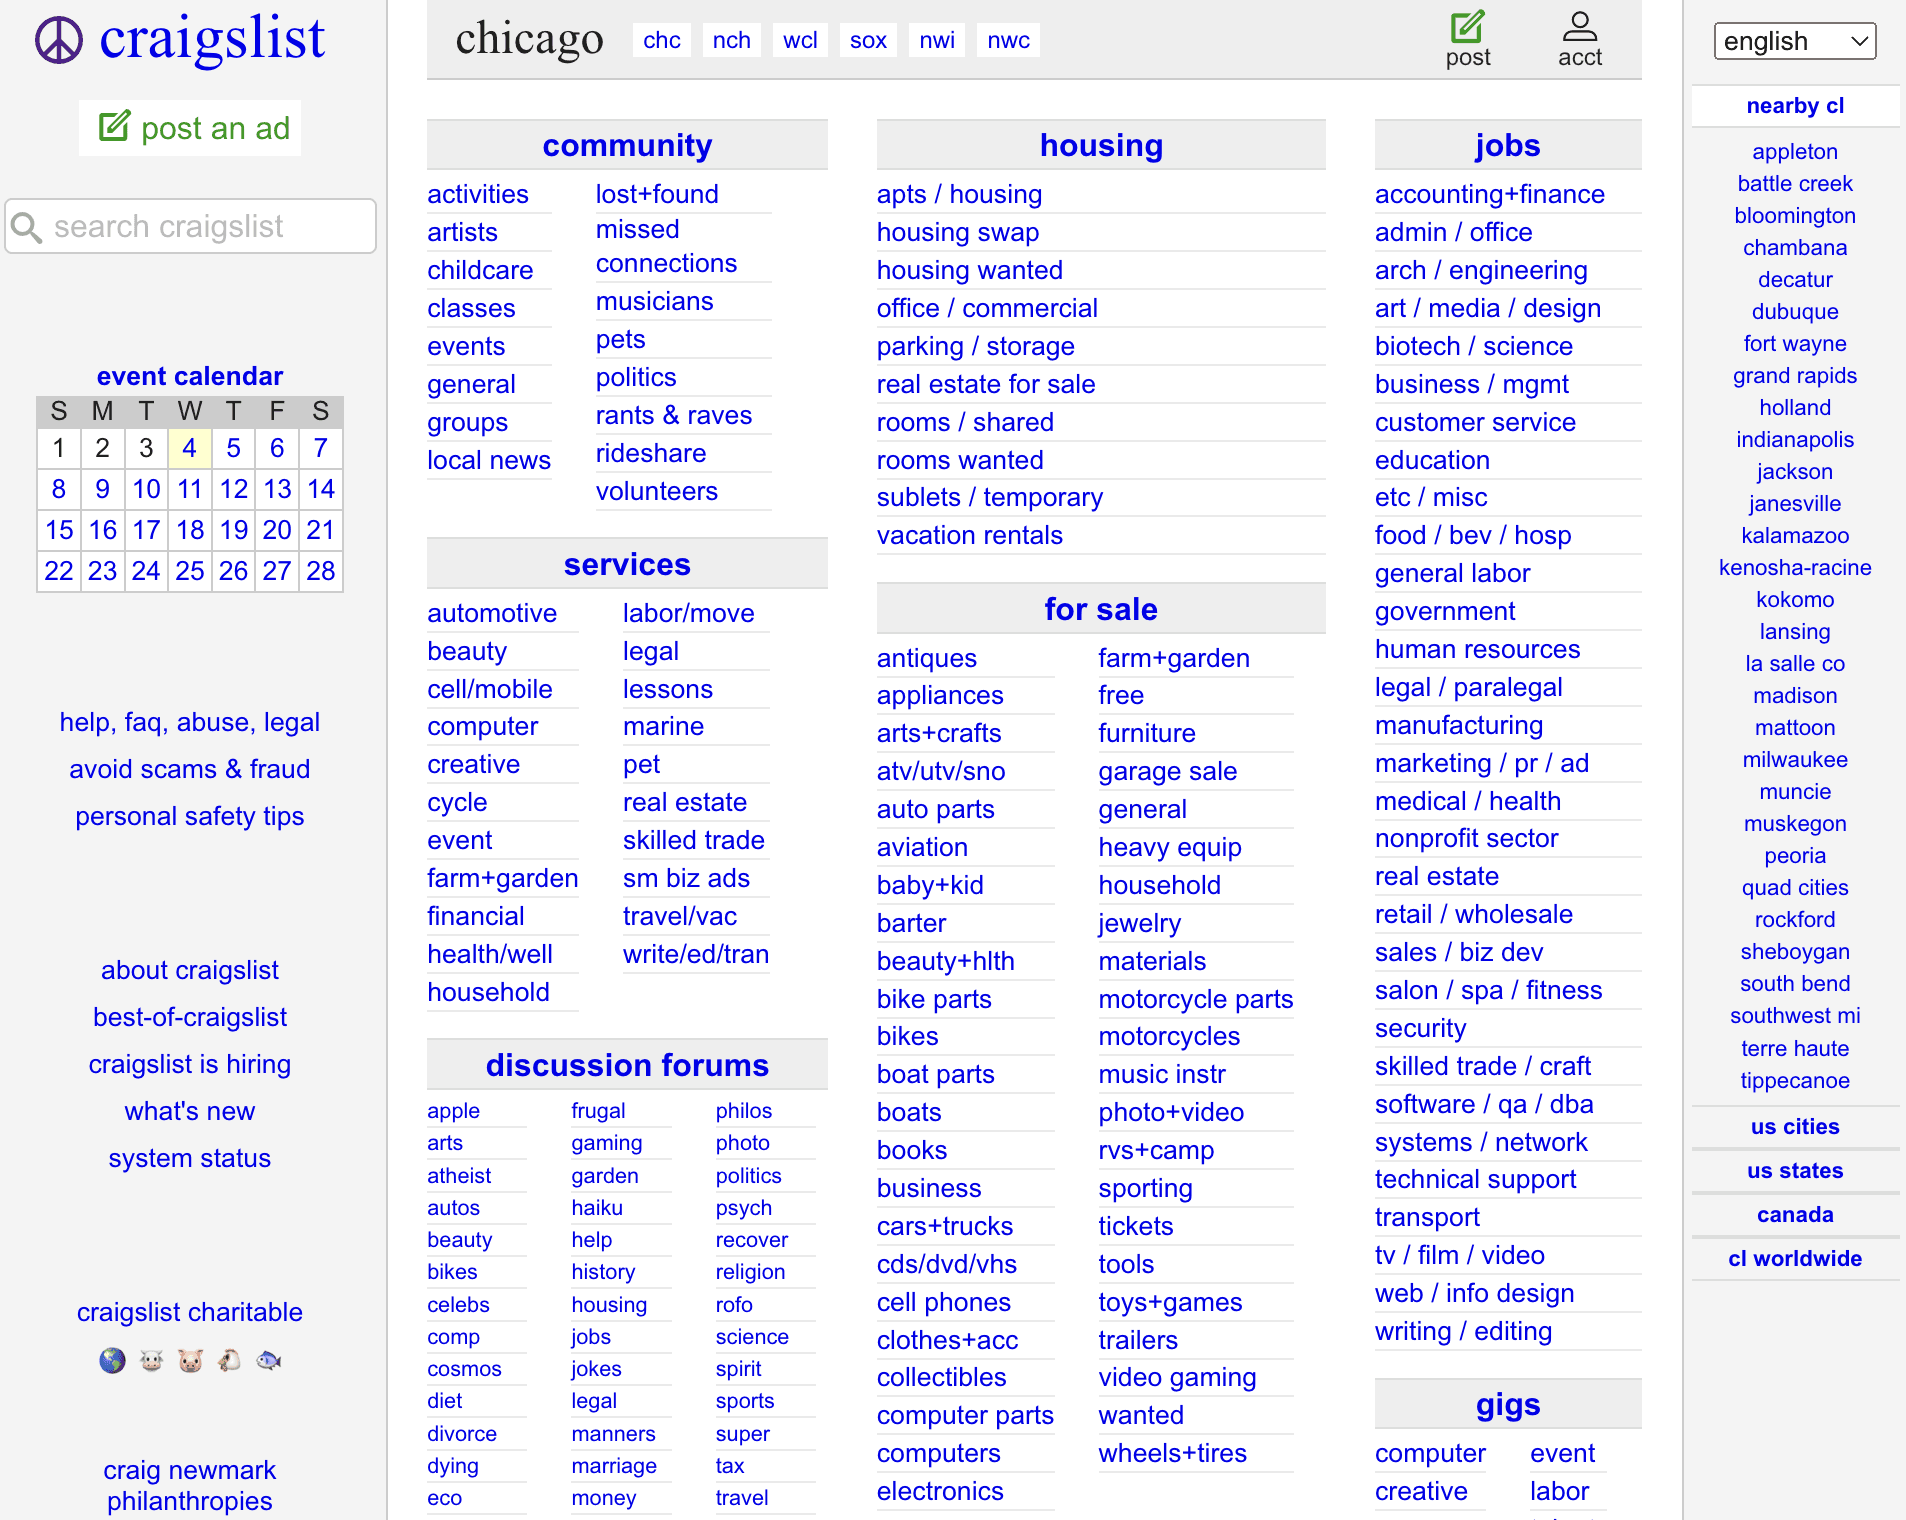Viewport: 1906px width, 1520px height.
Task: Visit indianapolis nearby craigslist
Action: 1795,439
